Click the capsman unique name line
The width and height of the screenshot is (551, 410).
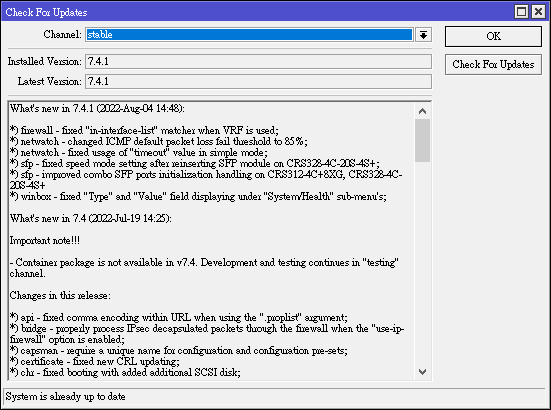tap(179, 351)
